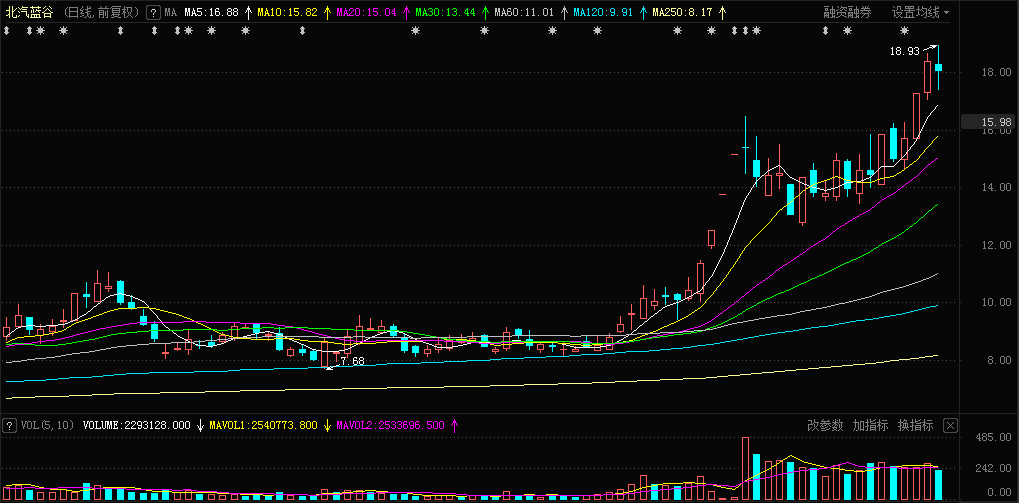This screenshot has width=1019, height=503.
Task: Click 加指标 to add an indicator
Action: click(x=870, y=426)
